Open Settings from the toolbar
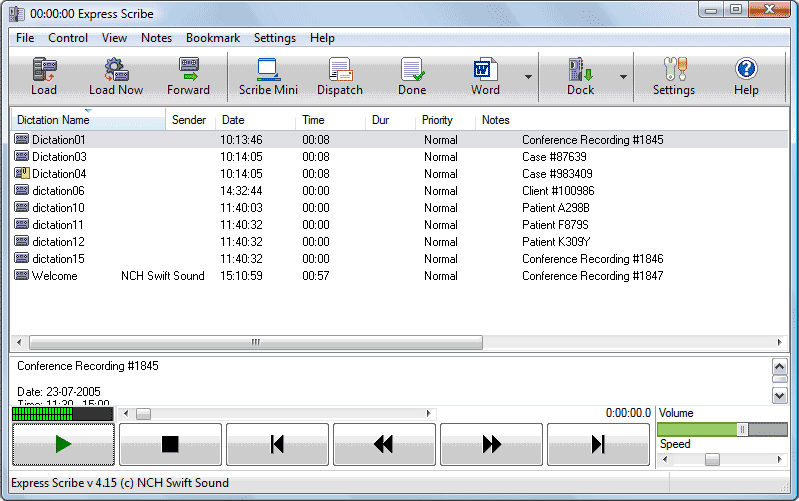The width and height of the screenshot is (799, 501). (674, 77)
